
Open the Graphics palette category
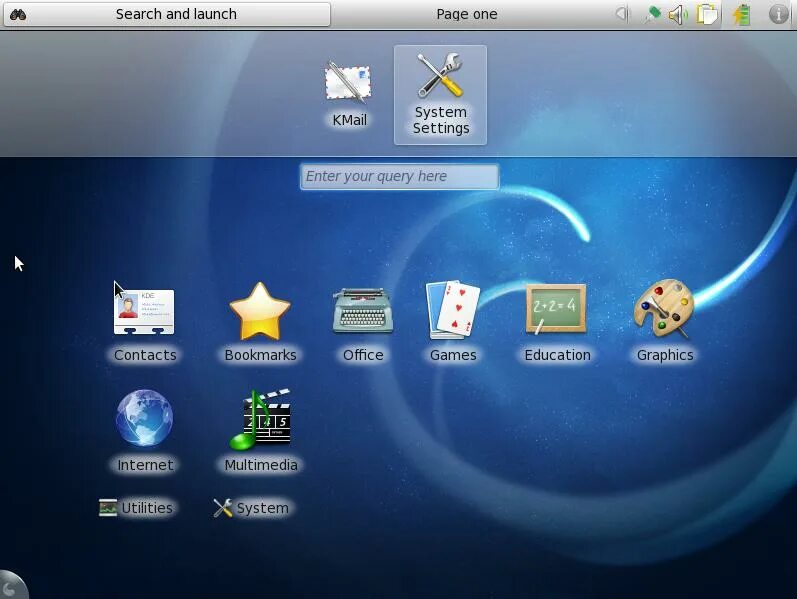click(665, 322)
